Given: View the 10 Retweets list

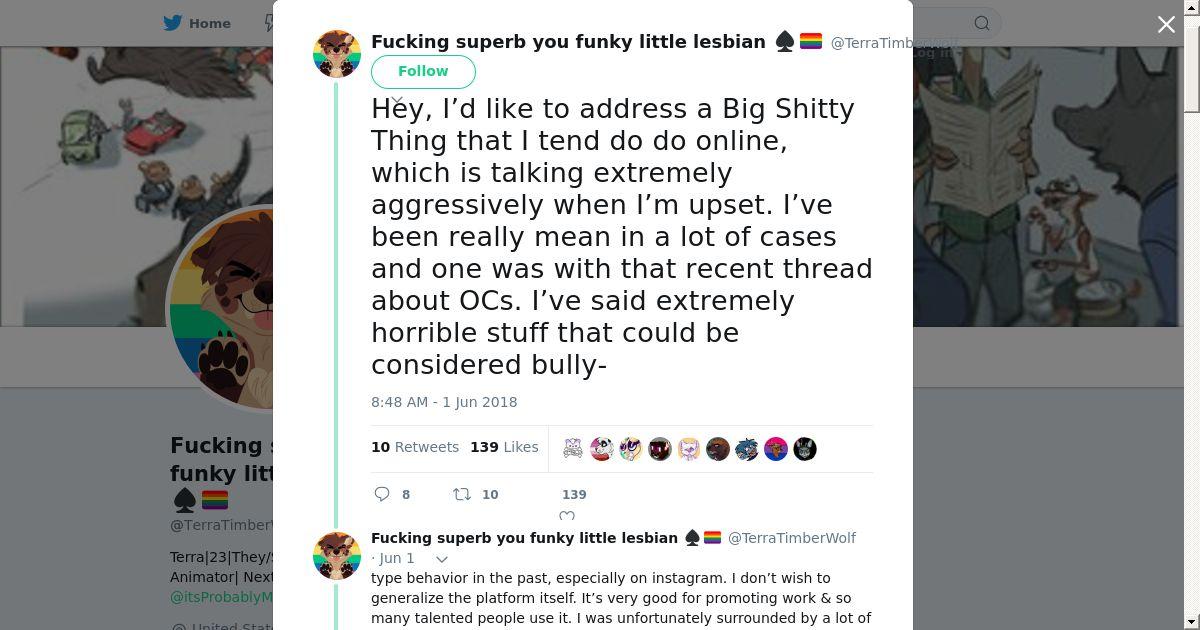Looking at the screenshot, I should tap(415, 447).
